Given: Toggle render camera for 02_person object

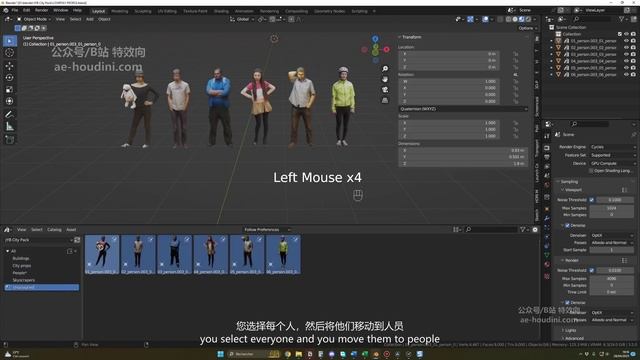Looking at the screenshot, I should point(633,48).
